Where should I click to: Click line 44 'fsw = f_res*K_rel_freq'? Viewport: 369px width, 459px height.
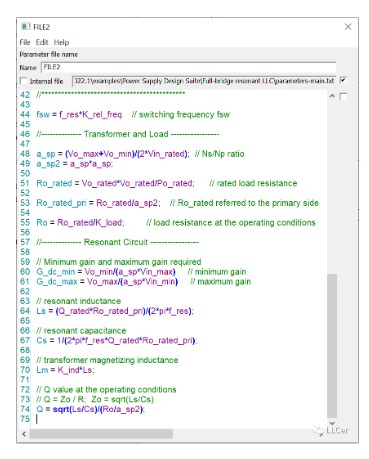79,115
